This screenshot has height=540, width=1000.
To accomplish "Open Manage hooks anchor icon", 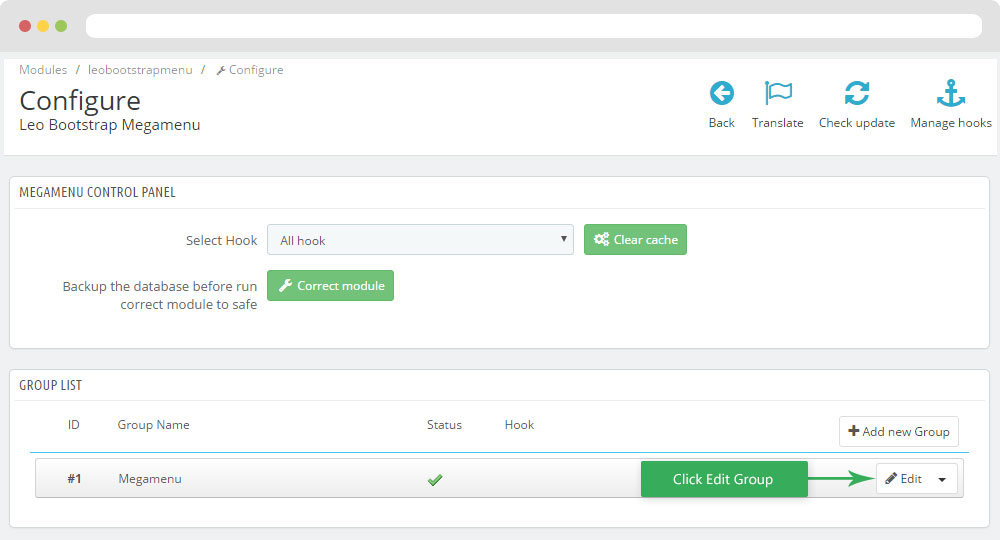I will click(950, 94).
